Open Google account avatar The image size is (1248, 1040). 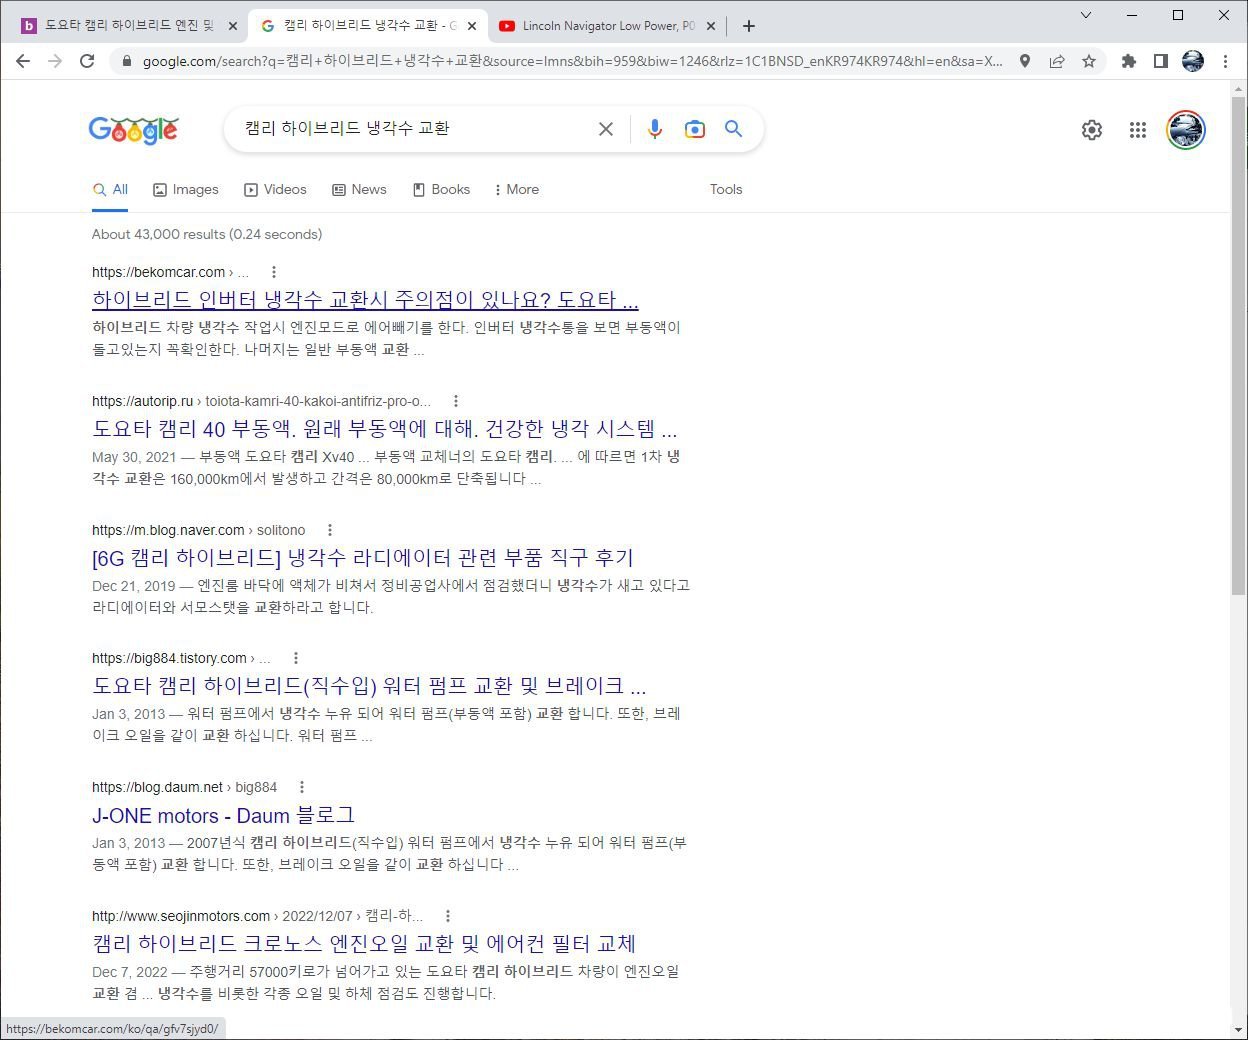1186,130
